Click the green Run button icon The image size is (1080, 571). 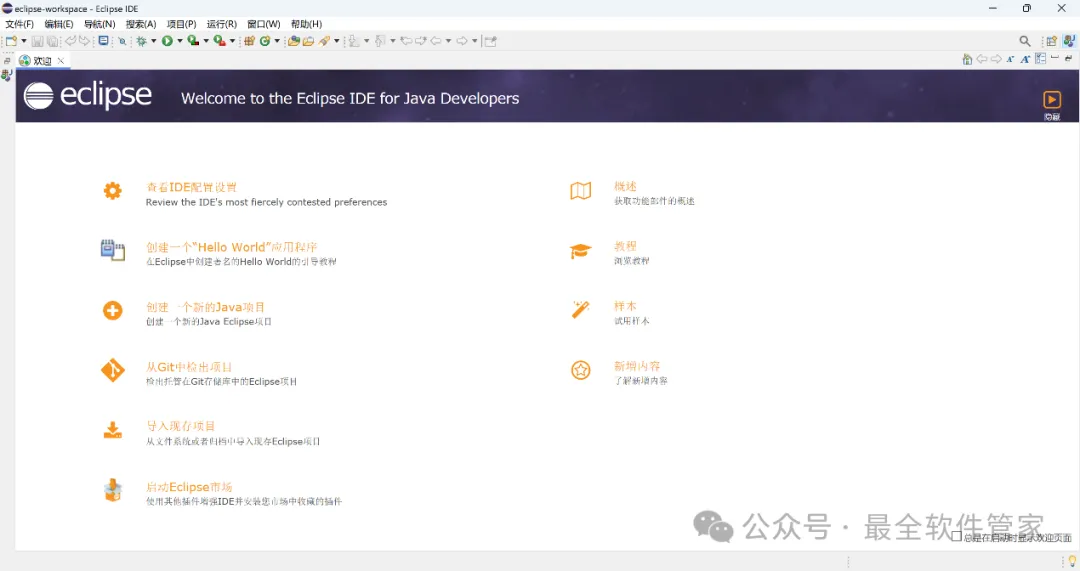pos(167,41)
